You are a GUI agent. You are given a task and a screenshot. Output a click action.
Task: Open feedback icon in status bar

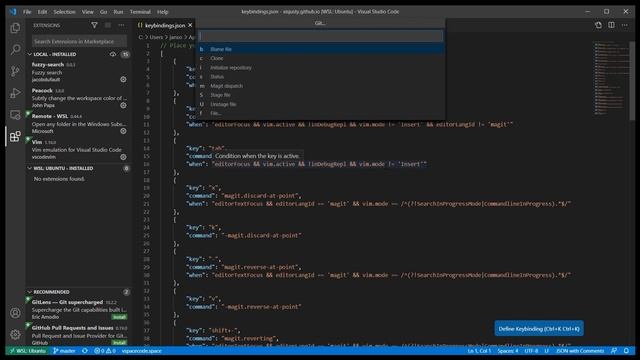614,351
